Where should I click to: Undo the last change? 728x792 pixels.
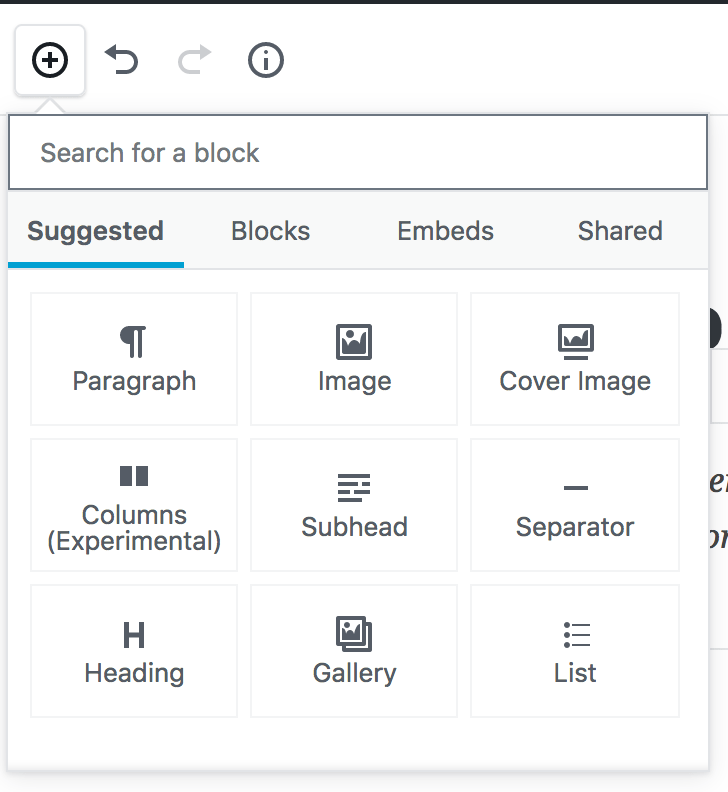point(122,61)
